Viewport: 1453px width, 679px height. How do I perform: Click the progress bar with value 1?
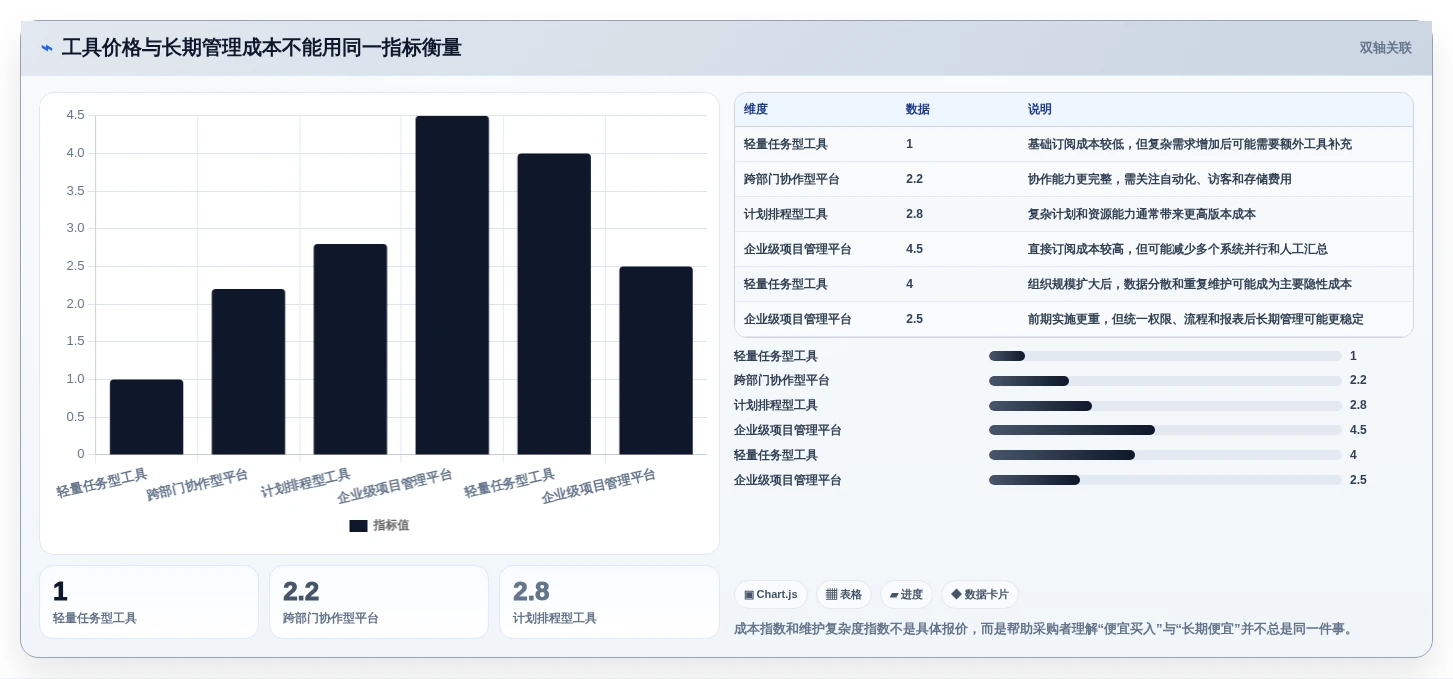point(1165,356)
